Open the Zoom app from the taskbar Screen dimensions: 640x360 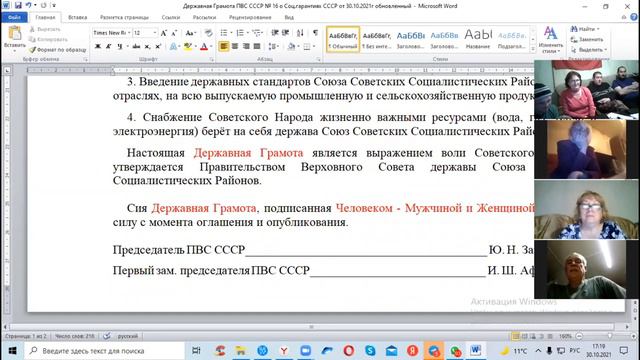[x=305, y=351]
